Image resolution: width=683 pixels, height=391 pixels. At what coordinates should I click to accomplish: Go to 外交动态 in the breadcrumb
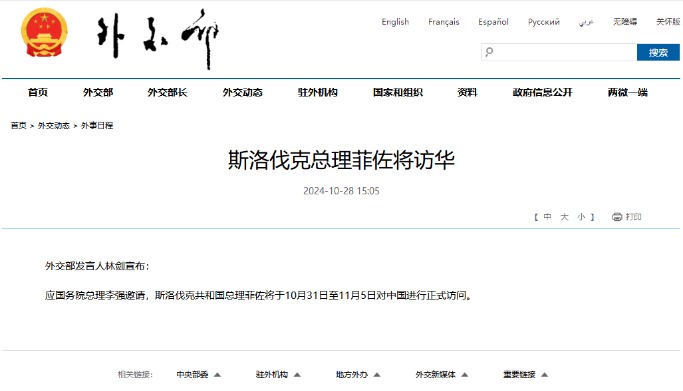[x=54, y=125]
